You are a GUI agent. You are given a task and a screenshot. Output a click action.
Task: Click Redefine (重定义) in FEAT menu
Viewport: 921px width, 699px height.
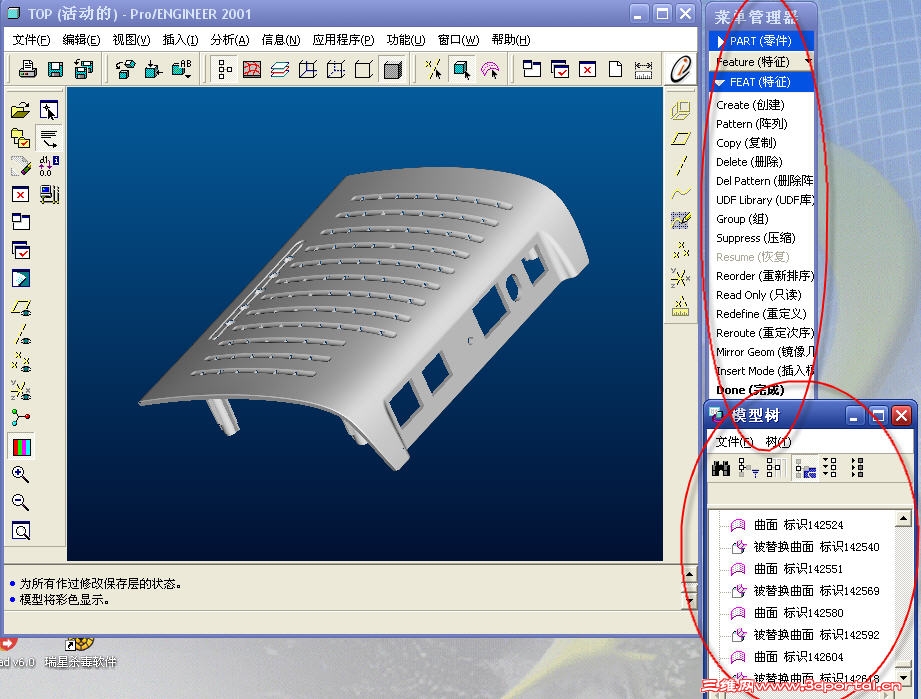(761, 314)
